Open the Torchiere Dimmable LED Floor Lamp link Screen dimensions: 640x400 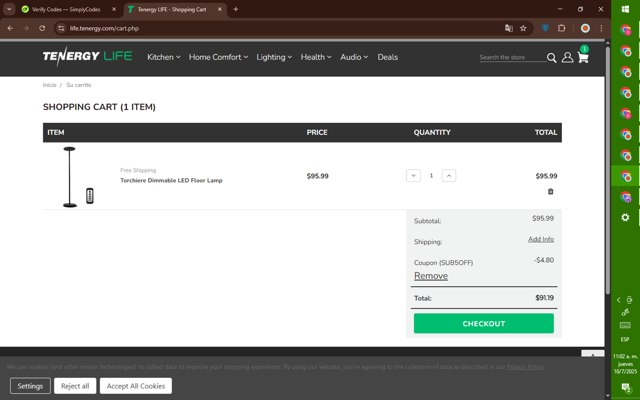tap(171, 180)
